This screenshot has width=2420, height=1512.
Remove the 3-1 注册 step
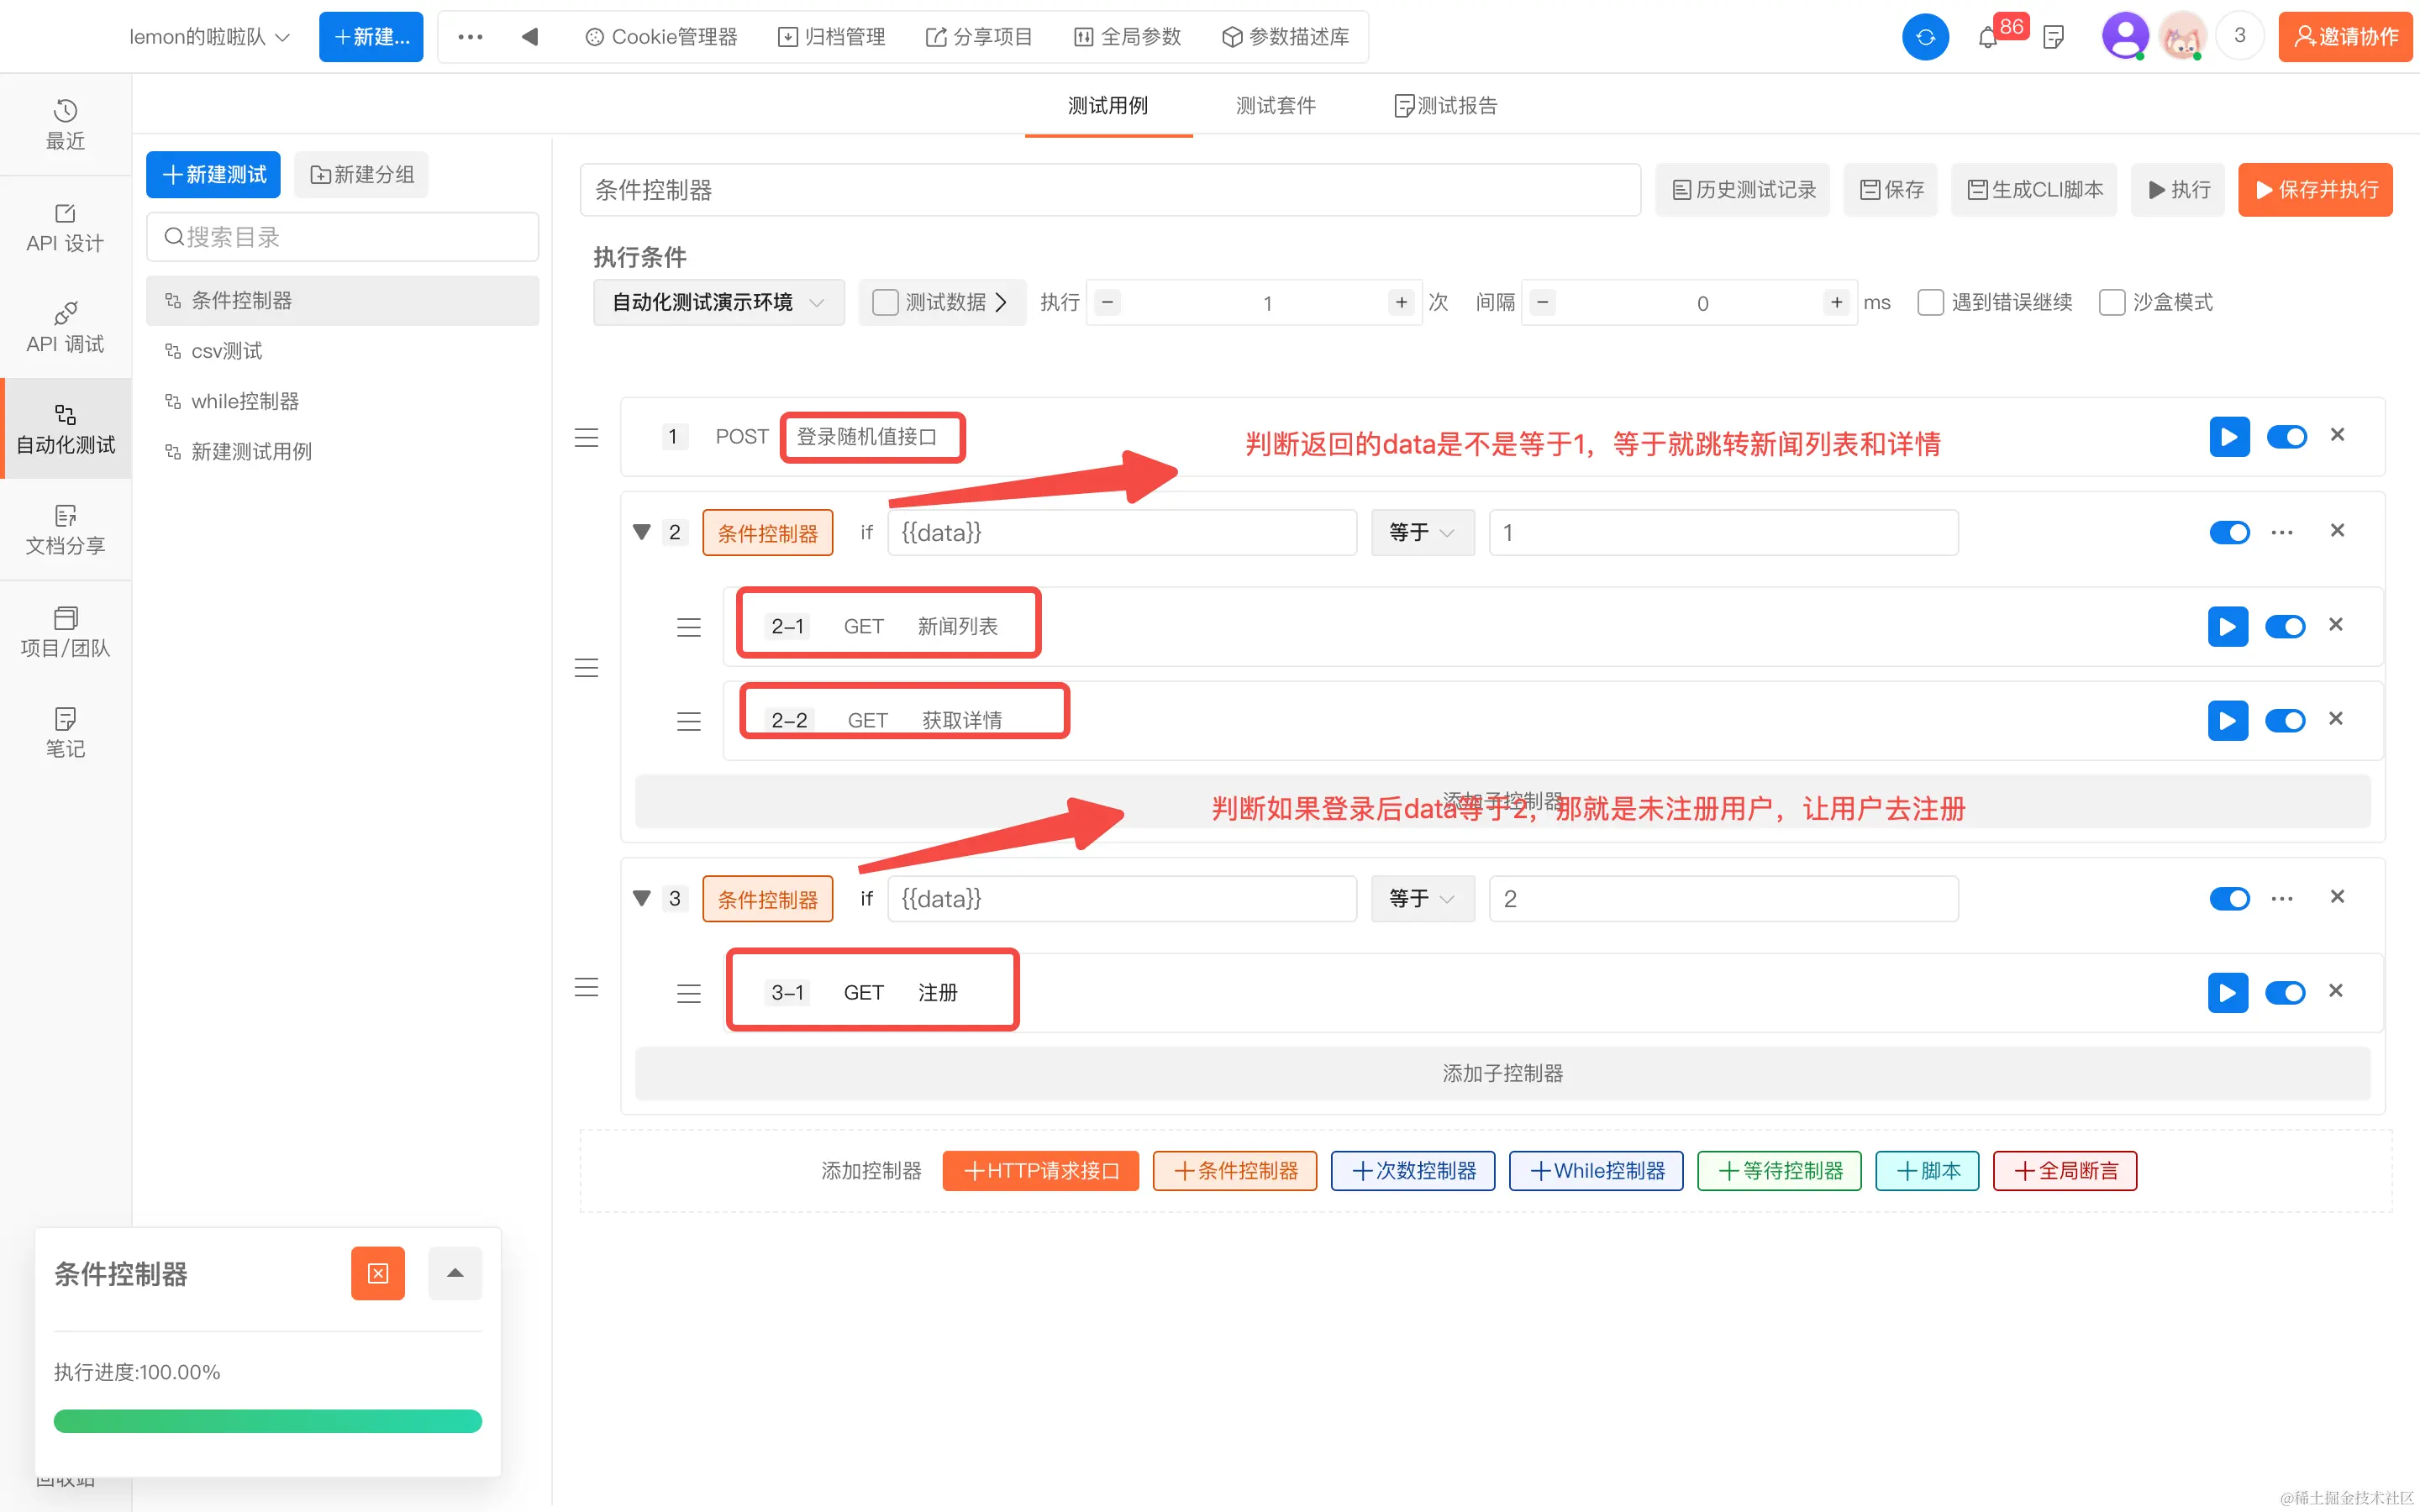2336,991
